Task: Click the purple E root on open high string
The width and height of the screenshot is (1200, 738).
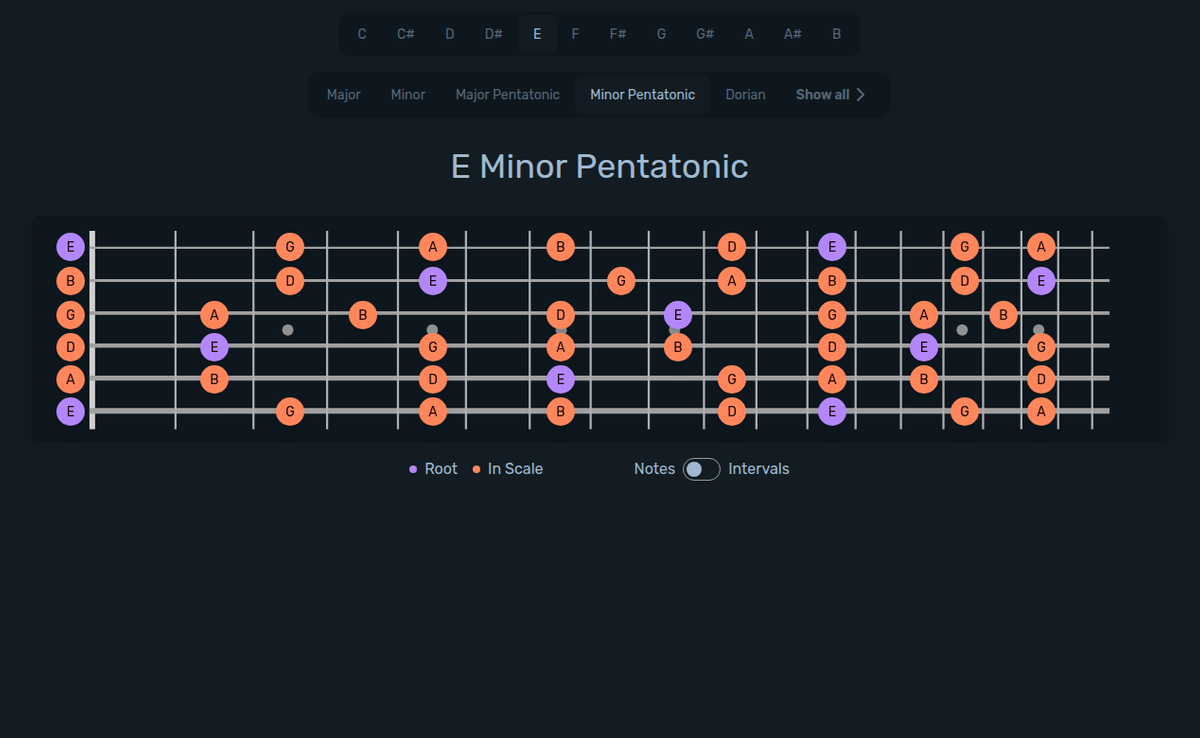Action: [x=70, y=246]
